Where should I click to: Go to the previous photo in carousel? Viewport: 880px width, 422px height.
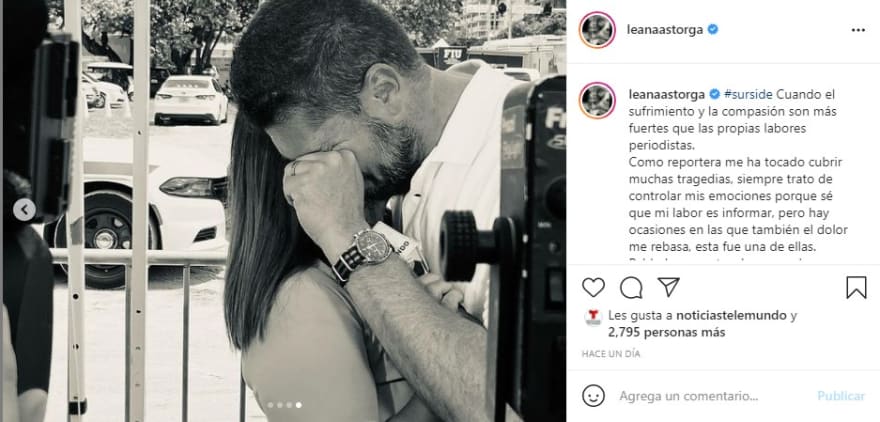(24, 210)
